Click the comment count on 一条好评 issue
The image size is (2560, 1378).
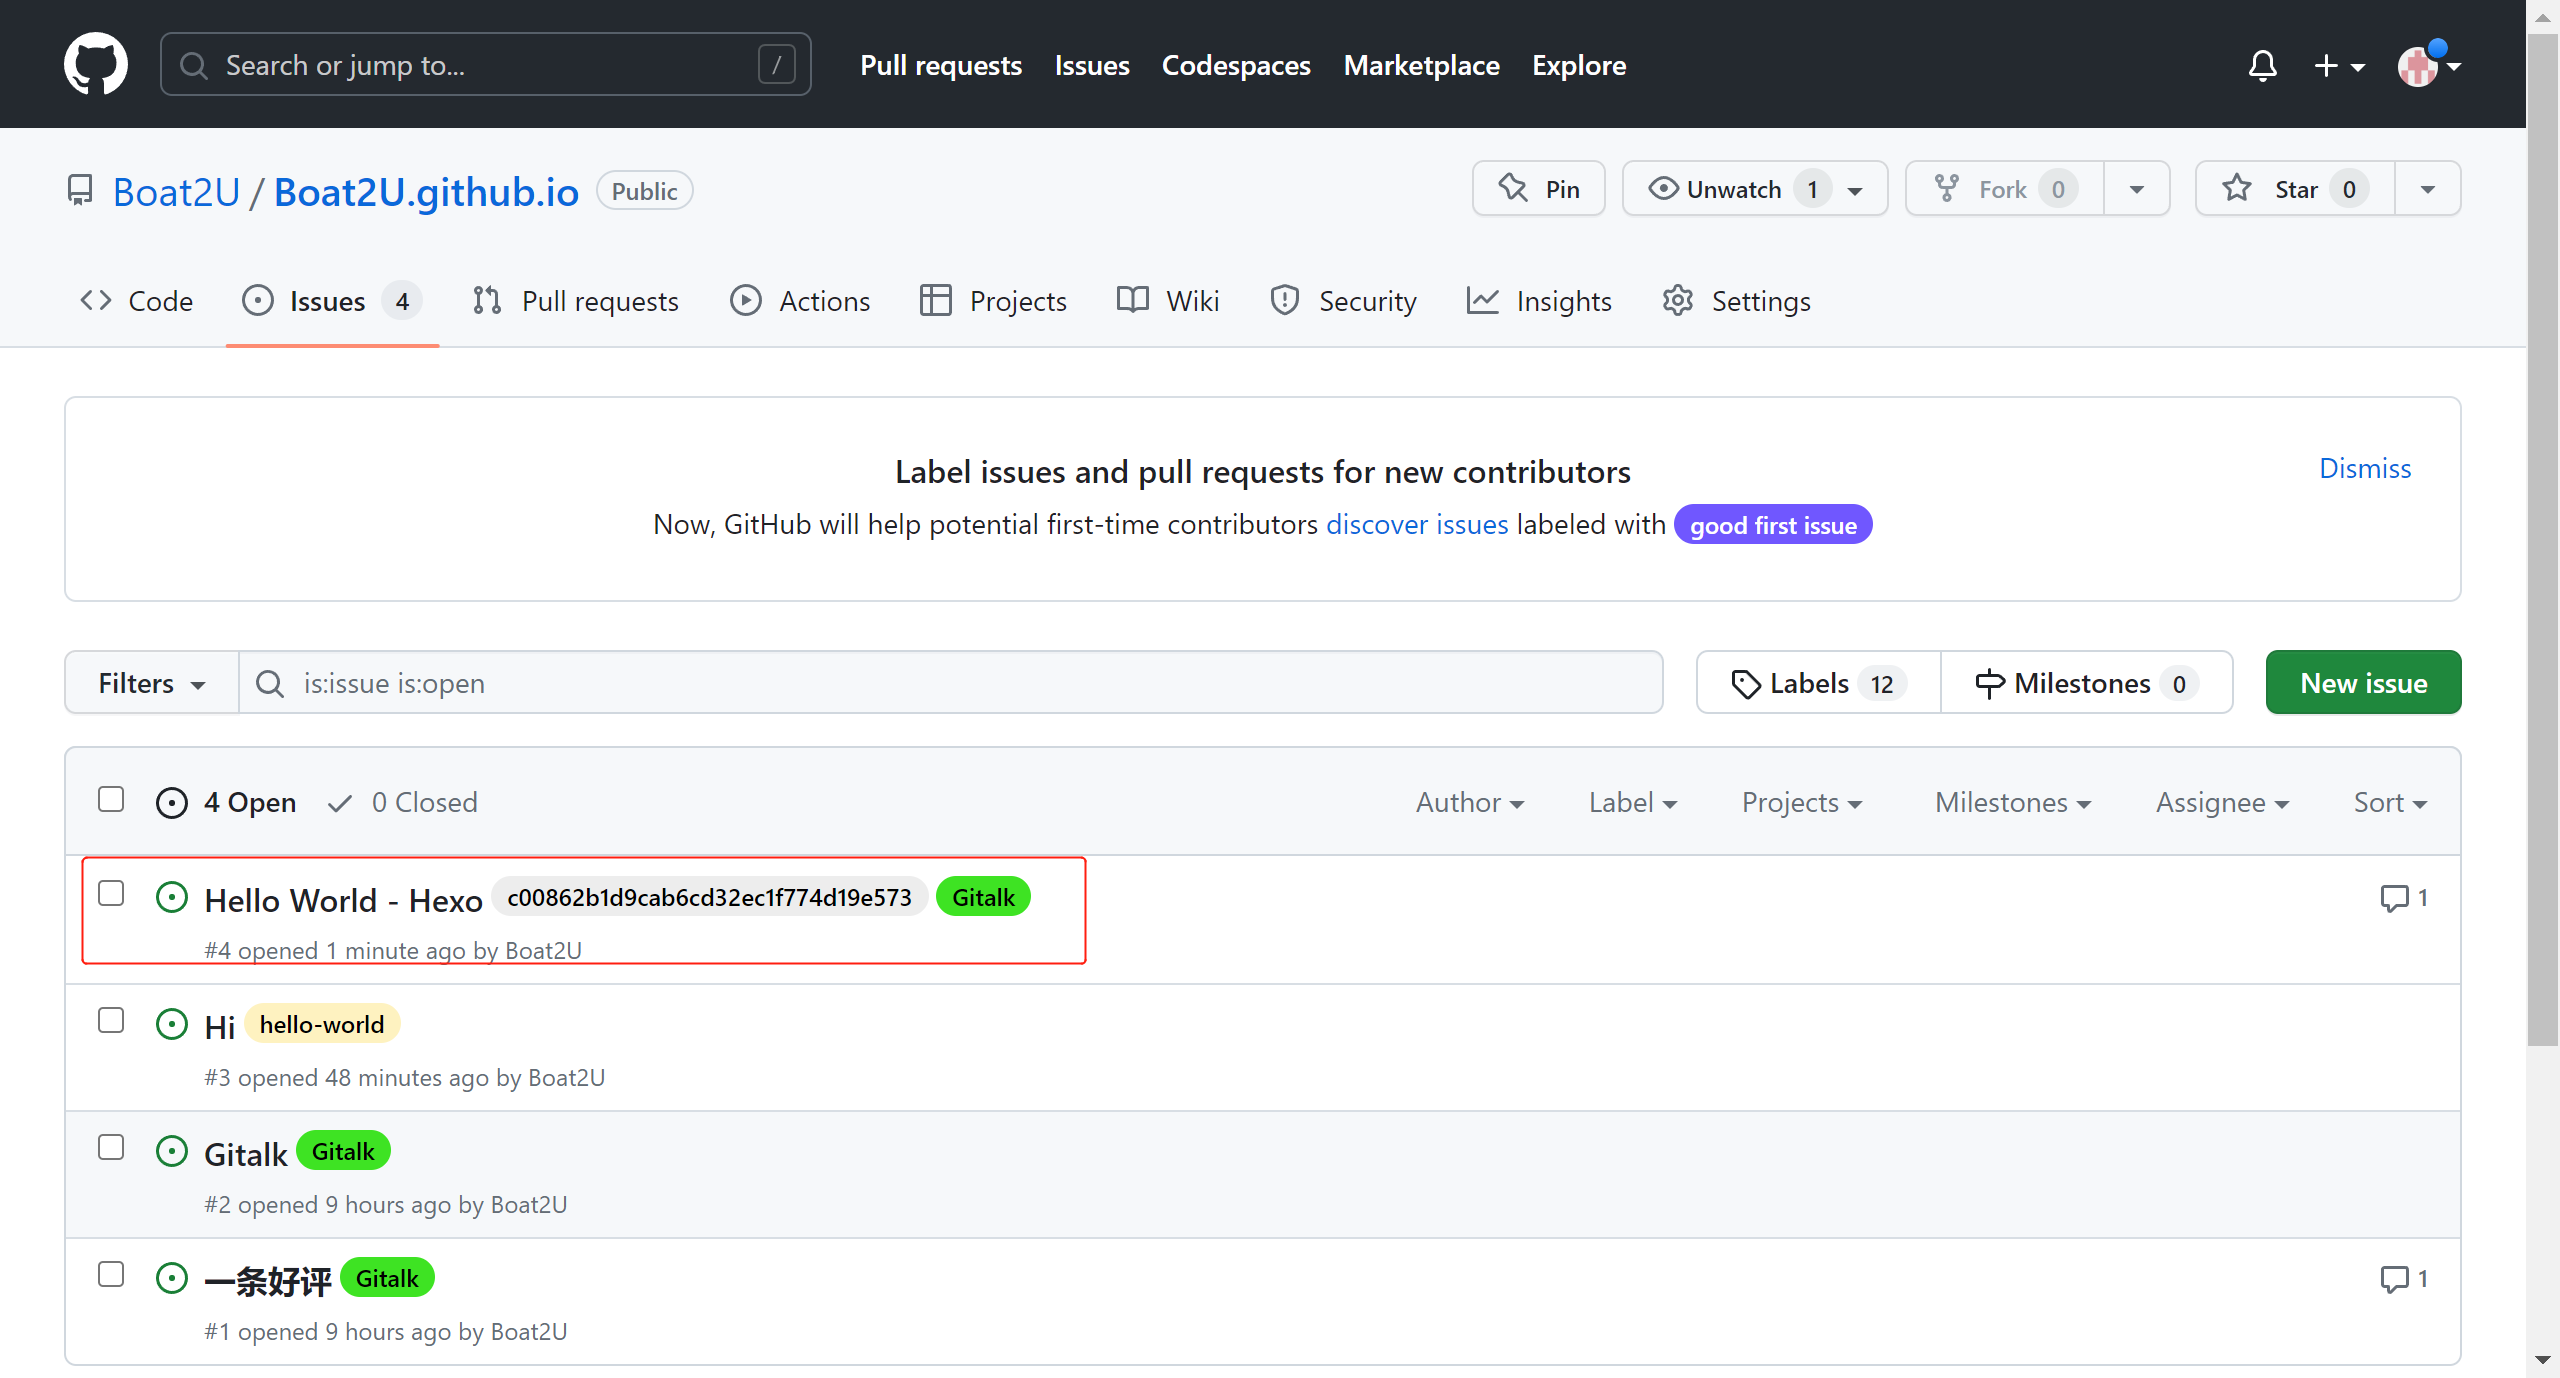click(2404, 1279)
